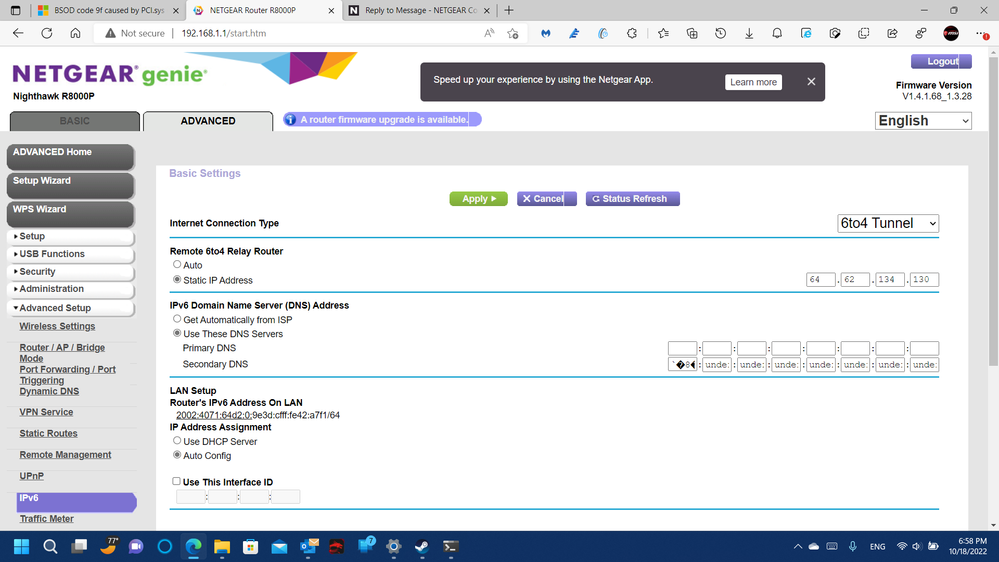Open Settings gear on the taskbar
Screen dimensions: 999x562
point(394,547)
